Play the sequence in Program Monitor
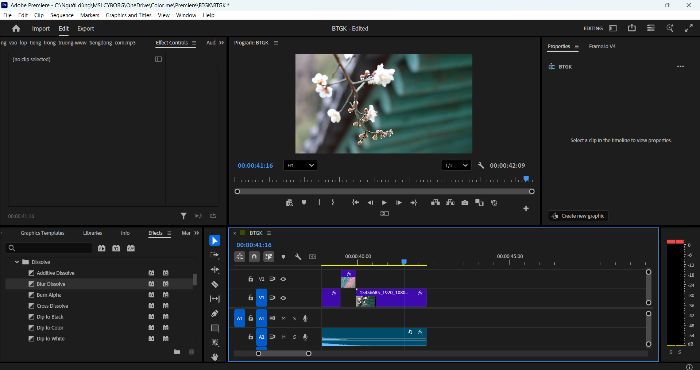 384,203
